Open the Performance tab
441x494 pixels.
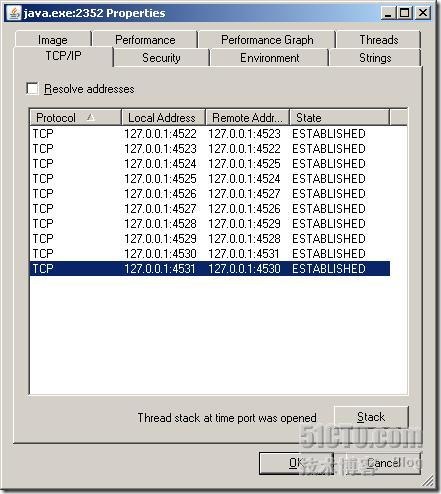[145, 40]
